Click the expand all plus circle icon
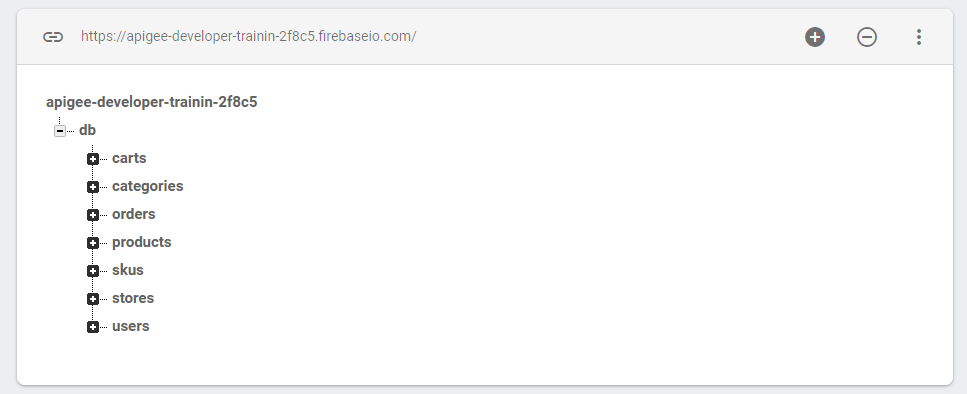The width and height of the screenshot is (967, 394). tap(815, 37)
